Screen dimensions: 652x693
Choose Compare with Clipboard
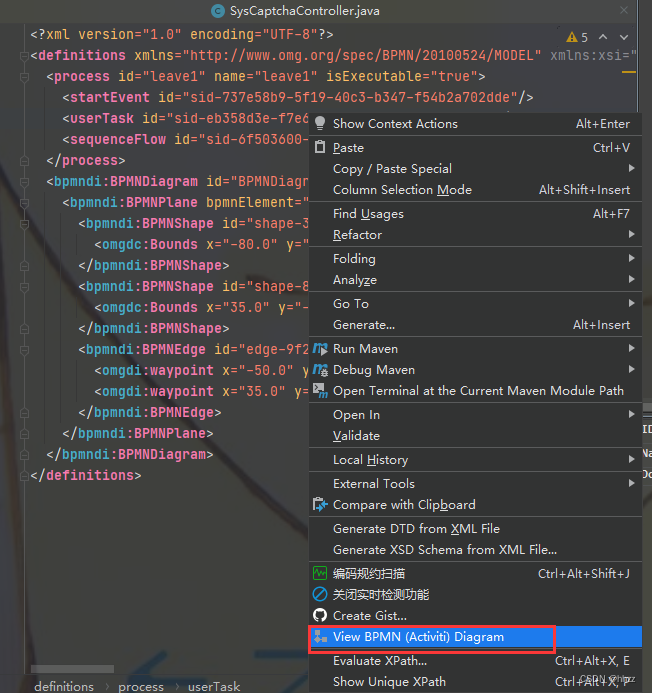click(x=475, y=505)
